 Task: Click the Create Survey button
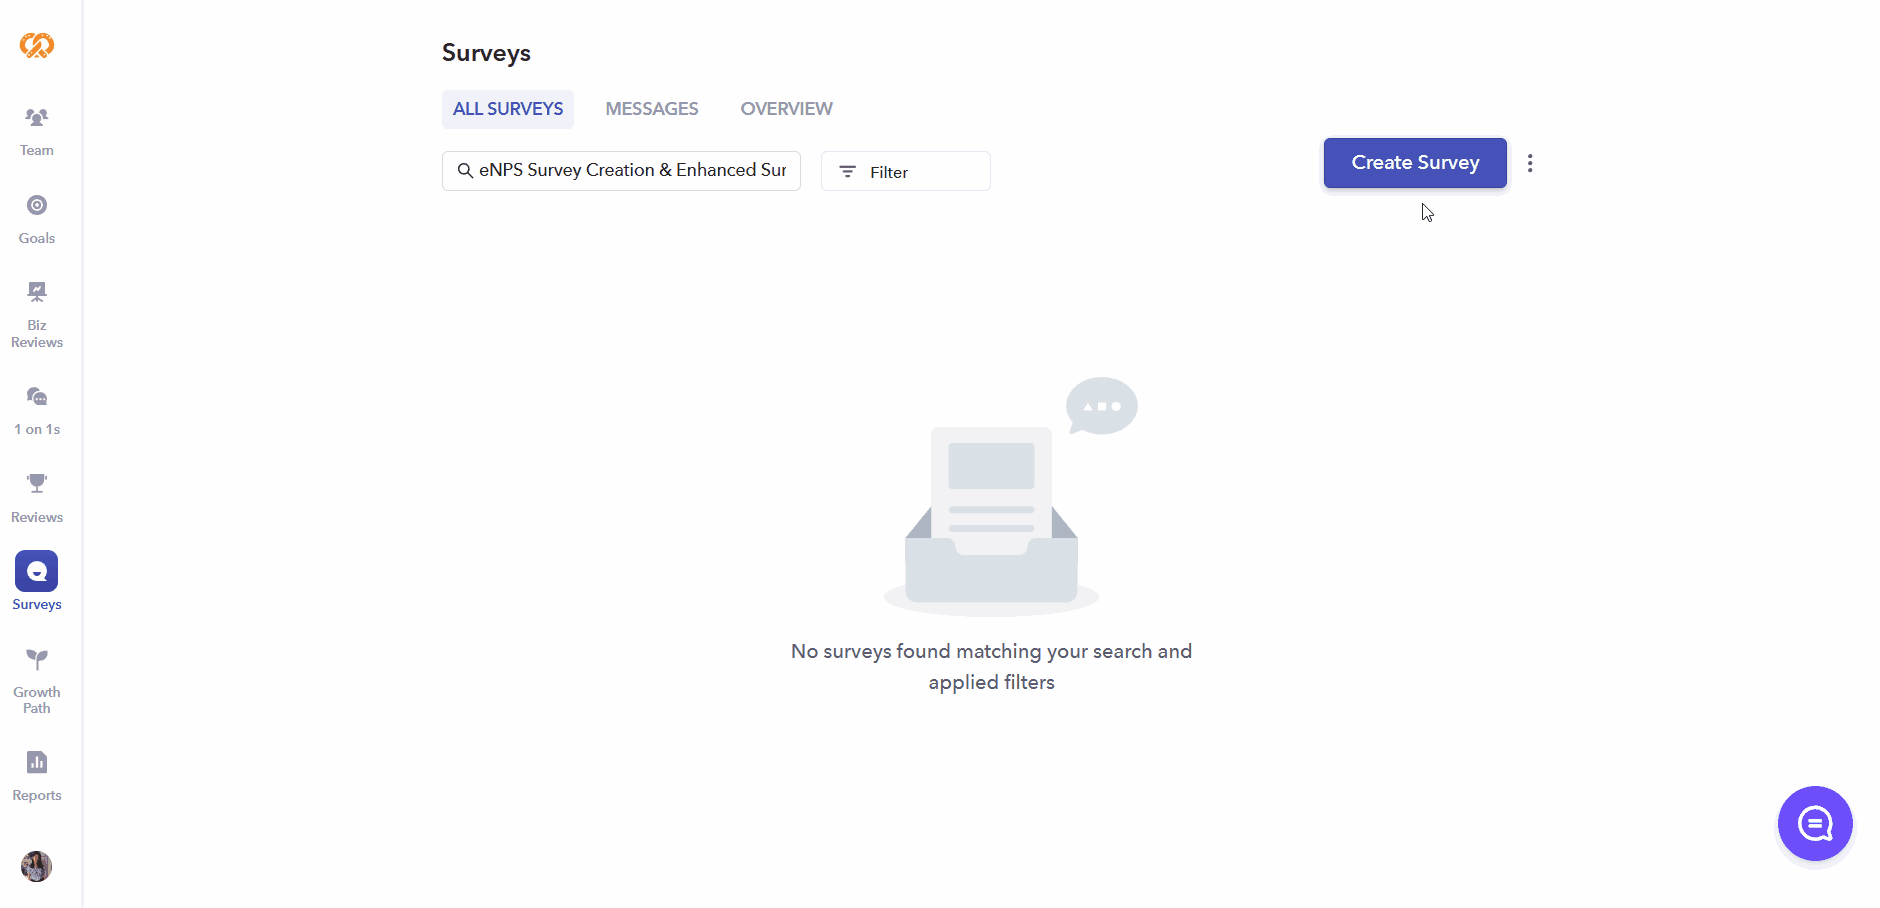pos(1415,163)
